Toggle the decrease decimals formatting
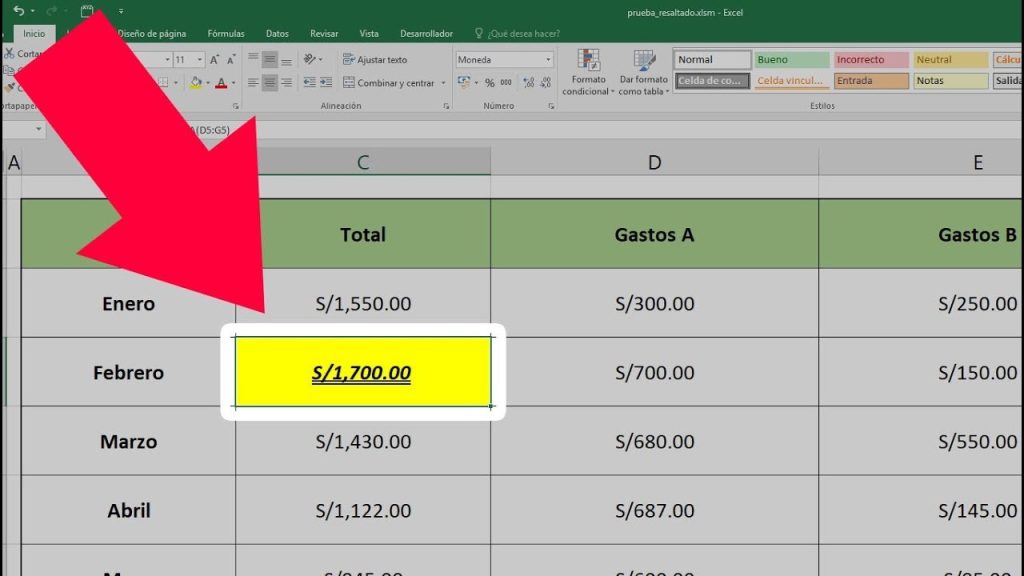 pos(545,82)
